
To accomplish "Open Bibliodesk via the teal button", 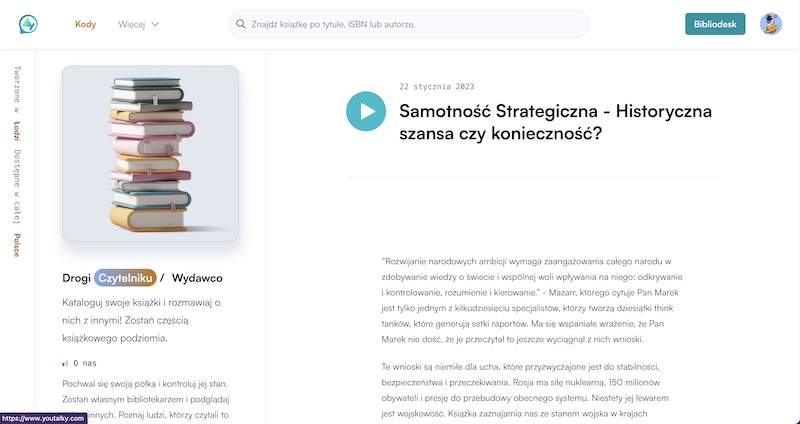I will [715, 24].
